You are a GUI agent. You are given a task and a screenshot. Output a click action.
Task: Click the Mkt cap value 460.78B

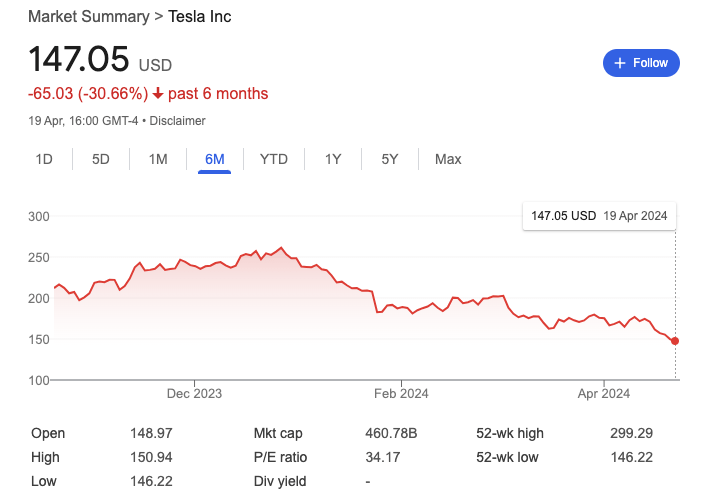[x=392, y=434]
